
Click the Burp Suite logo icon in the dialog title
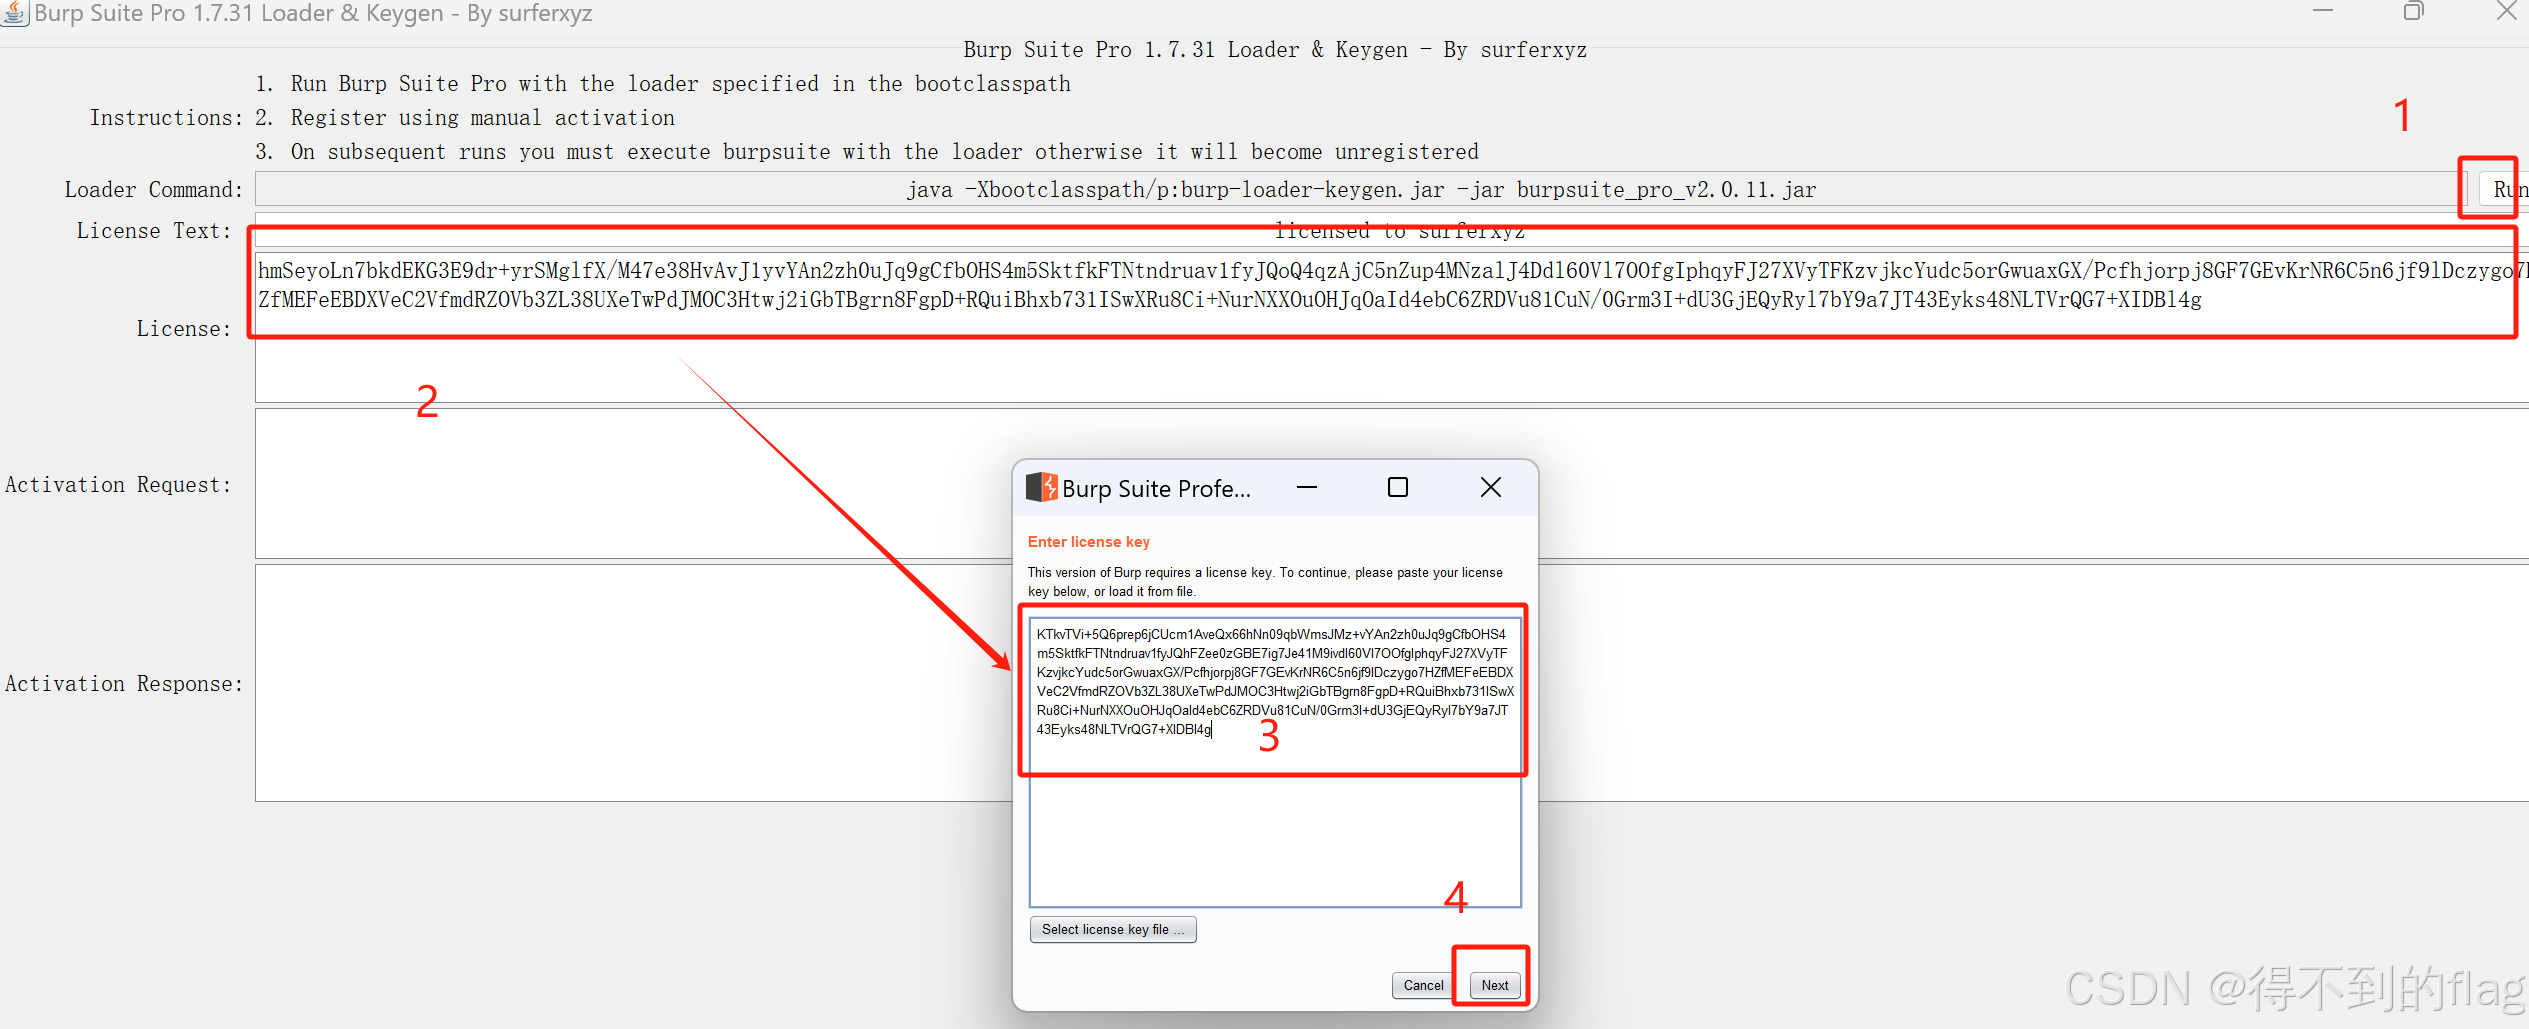pyautogui.click(x=1042, y=487)
